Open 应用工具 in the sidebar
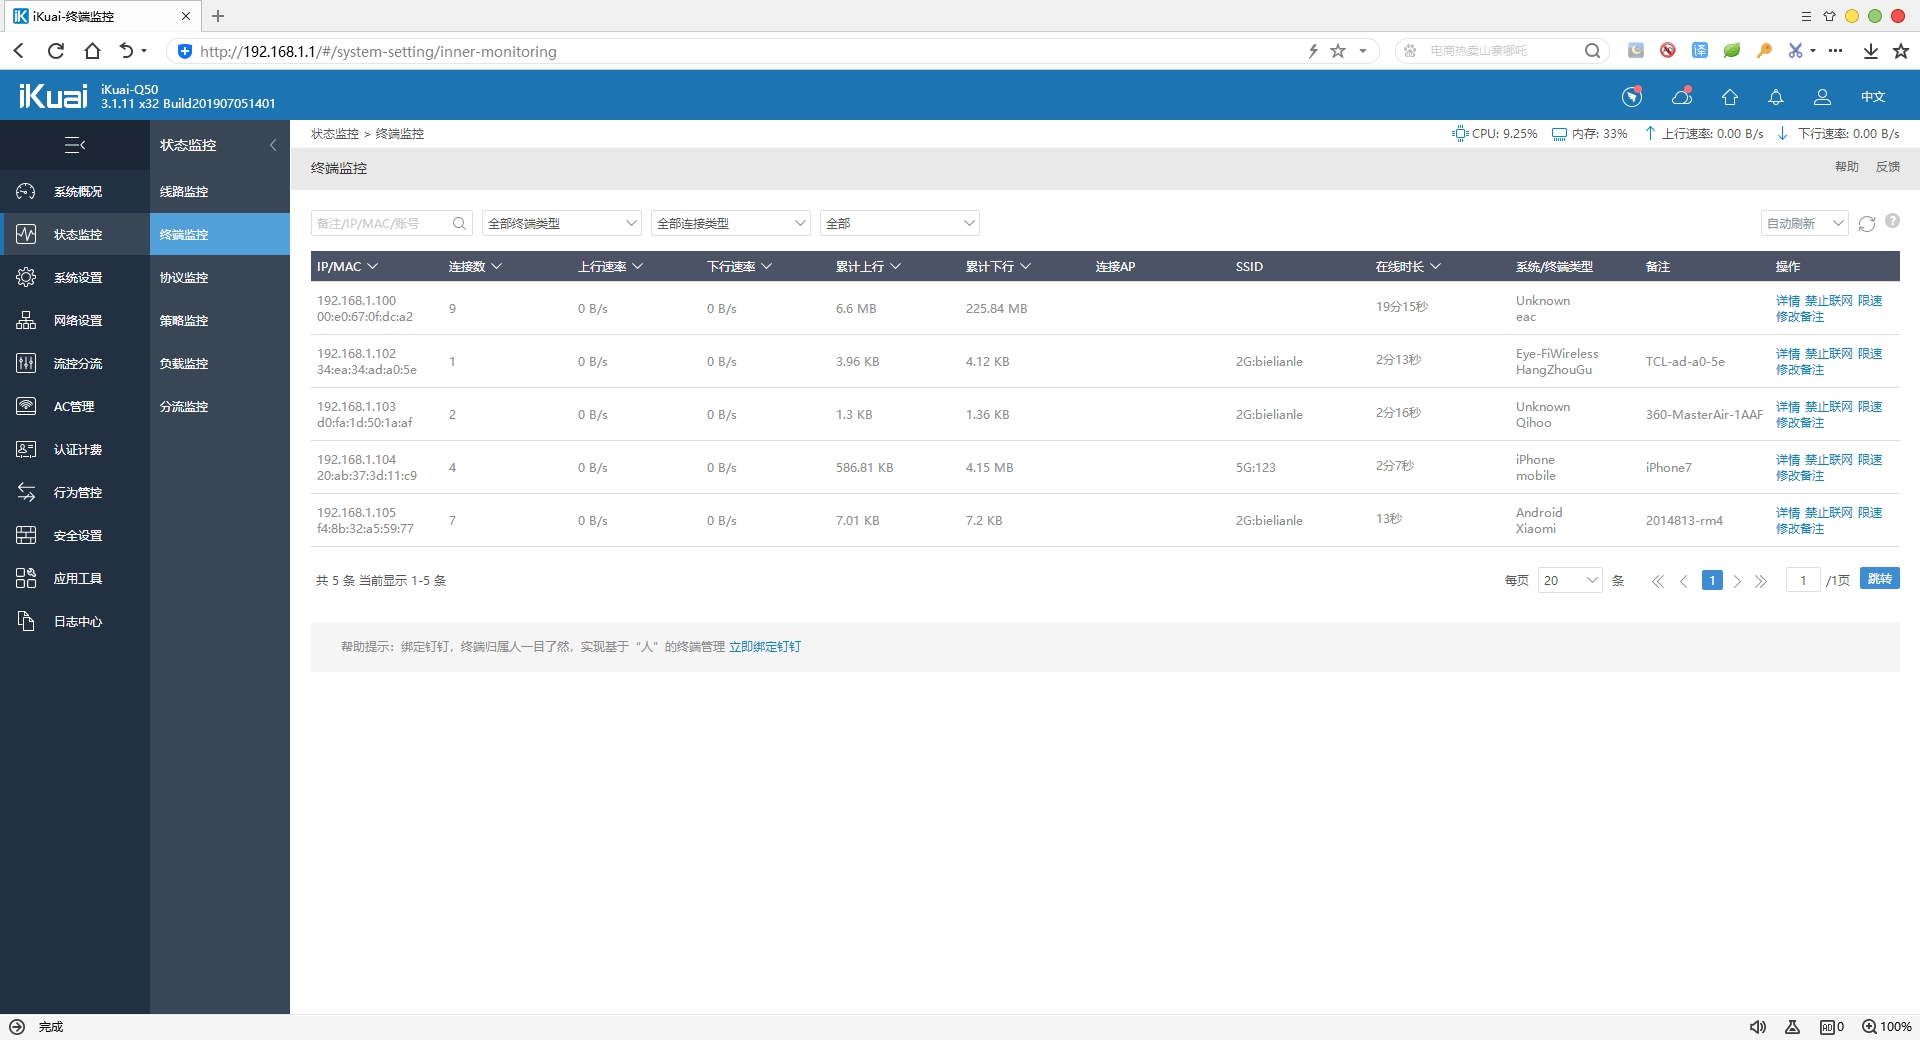The width and height of the screenshot is (1920, 1040). 75,578
